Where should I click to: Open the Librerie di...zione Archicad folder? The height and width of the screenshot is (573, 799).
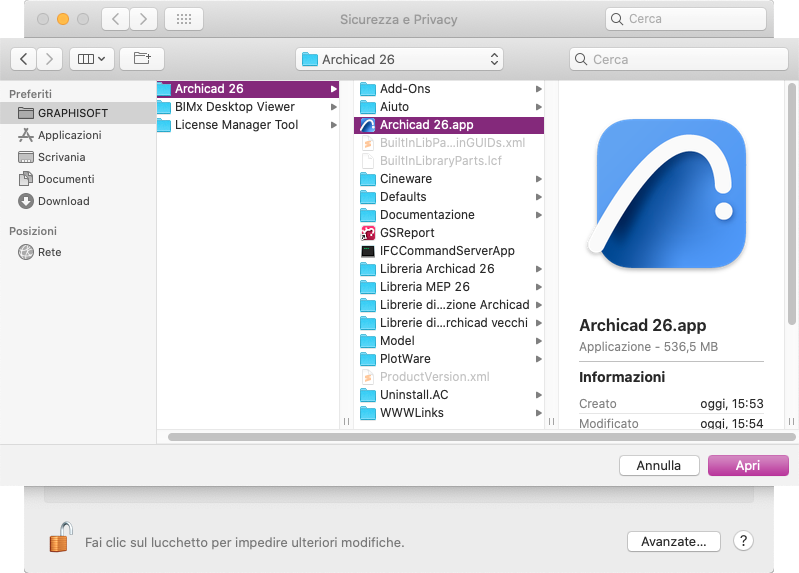click(449, 305)
